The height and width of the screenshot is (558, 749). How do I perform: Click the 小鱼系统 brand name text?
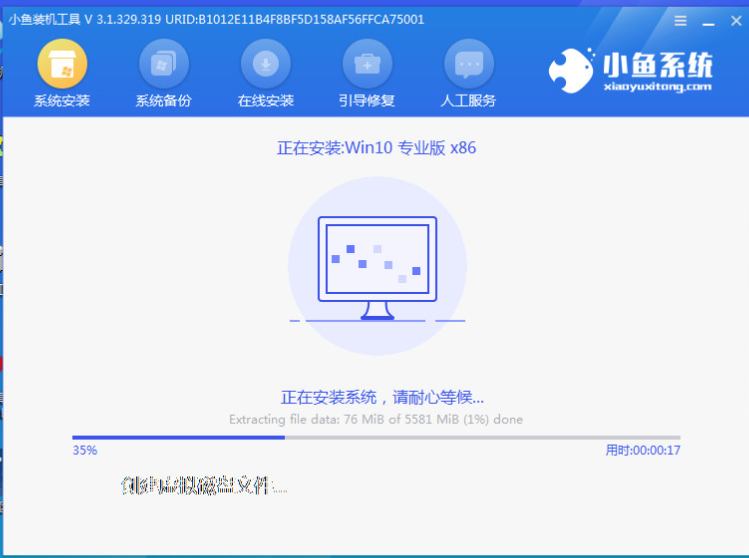point(658,66)
